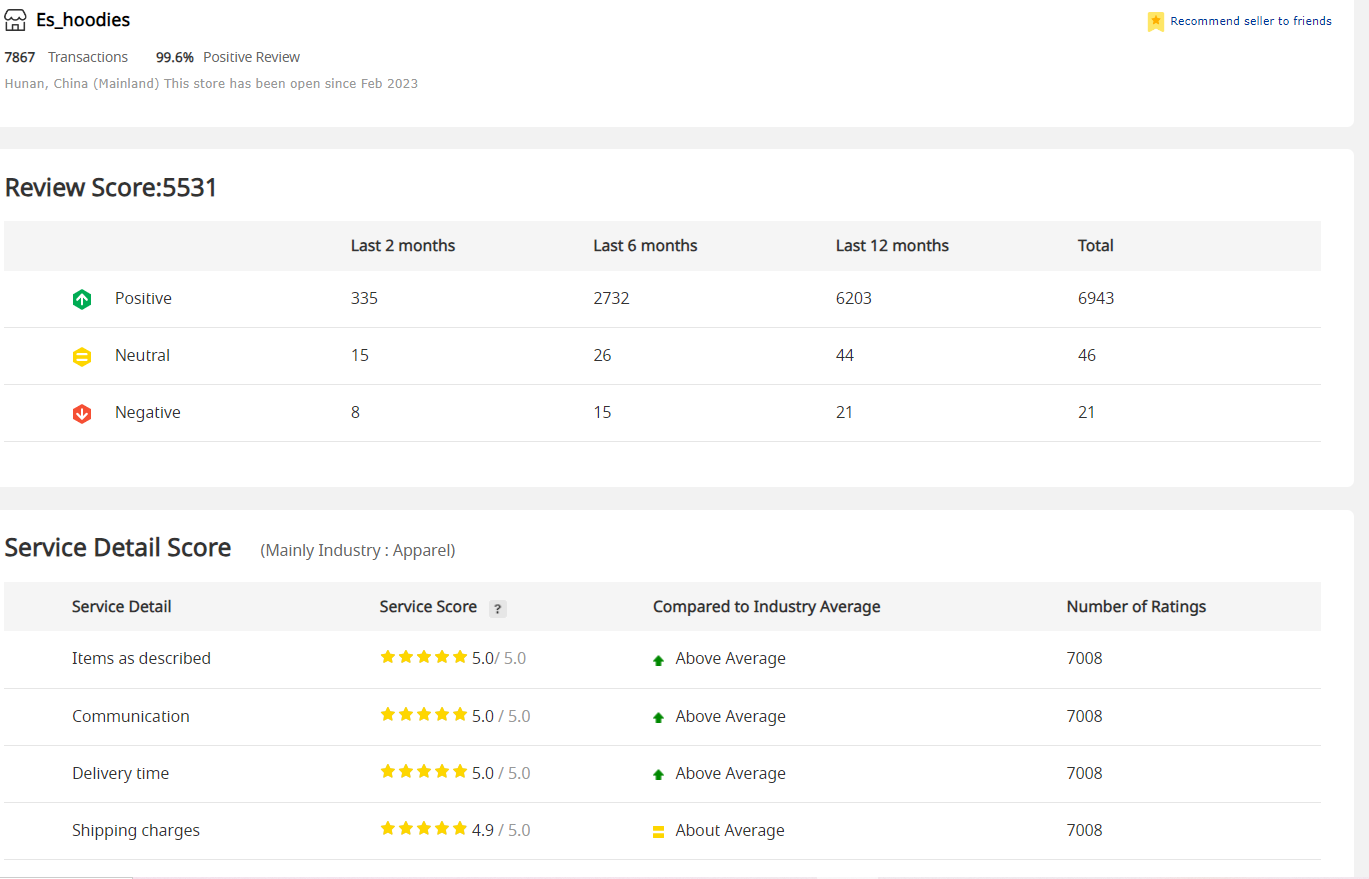This screenshot has height=879, width=1369.
Task: Click the store icon beside Es_hoodies
Action: 16,20
